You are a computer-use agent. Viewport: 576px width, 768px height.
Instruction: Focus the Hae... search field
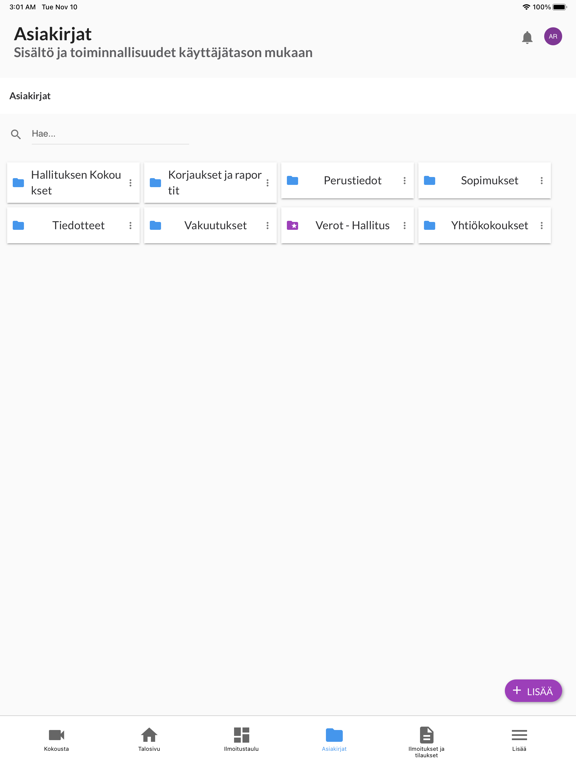click(x=110, y=134)
